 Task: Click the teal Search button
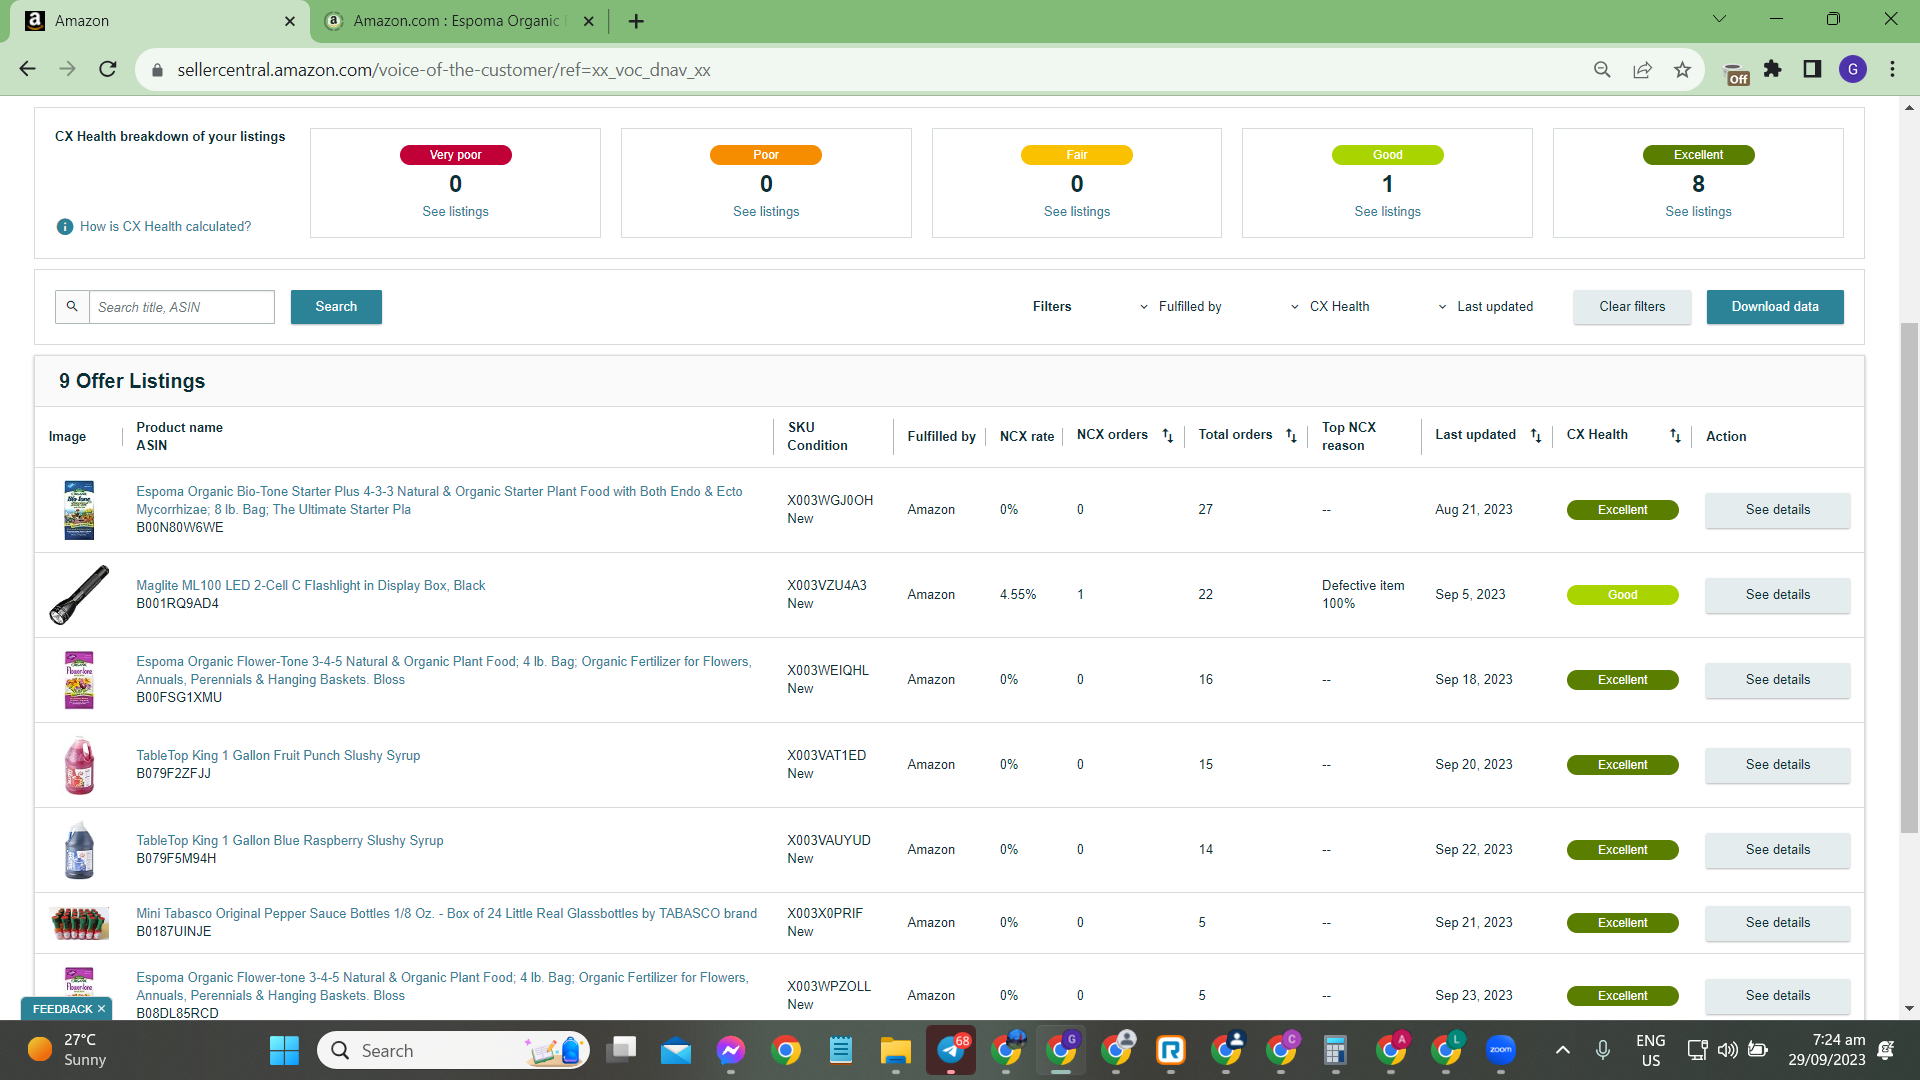pyautogui.click(x=336, y=307)
